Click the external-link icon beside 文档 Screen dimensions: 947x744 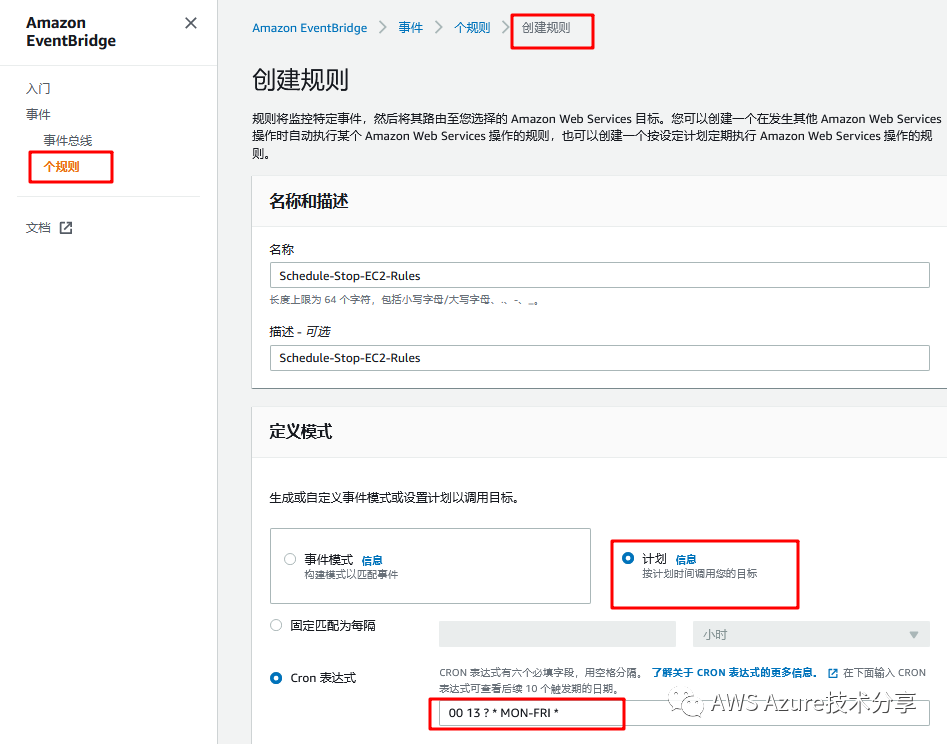[66, 228]
